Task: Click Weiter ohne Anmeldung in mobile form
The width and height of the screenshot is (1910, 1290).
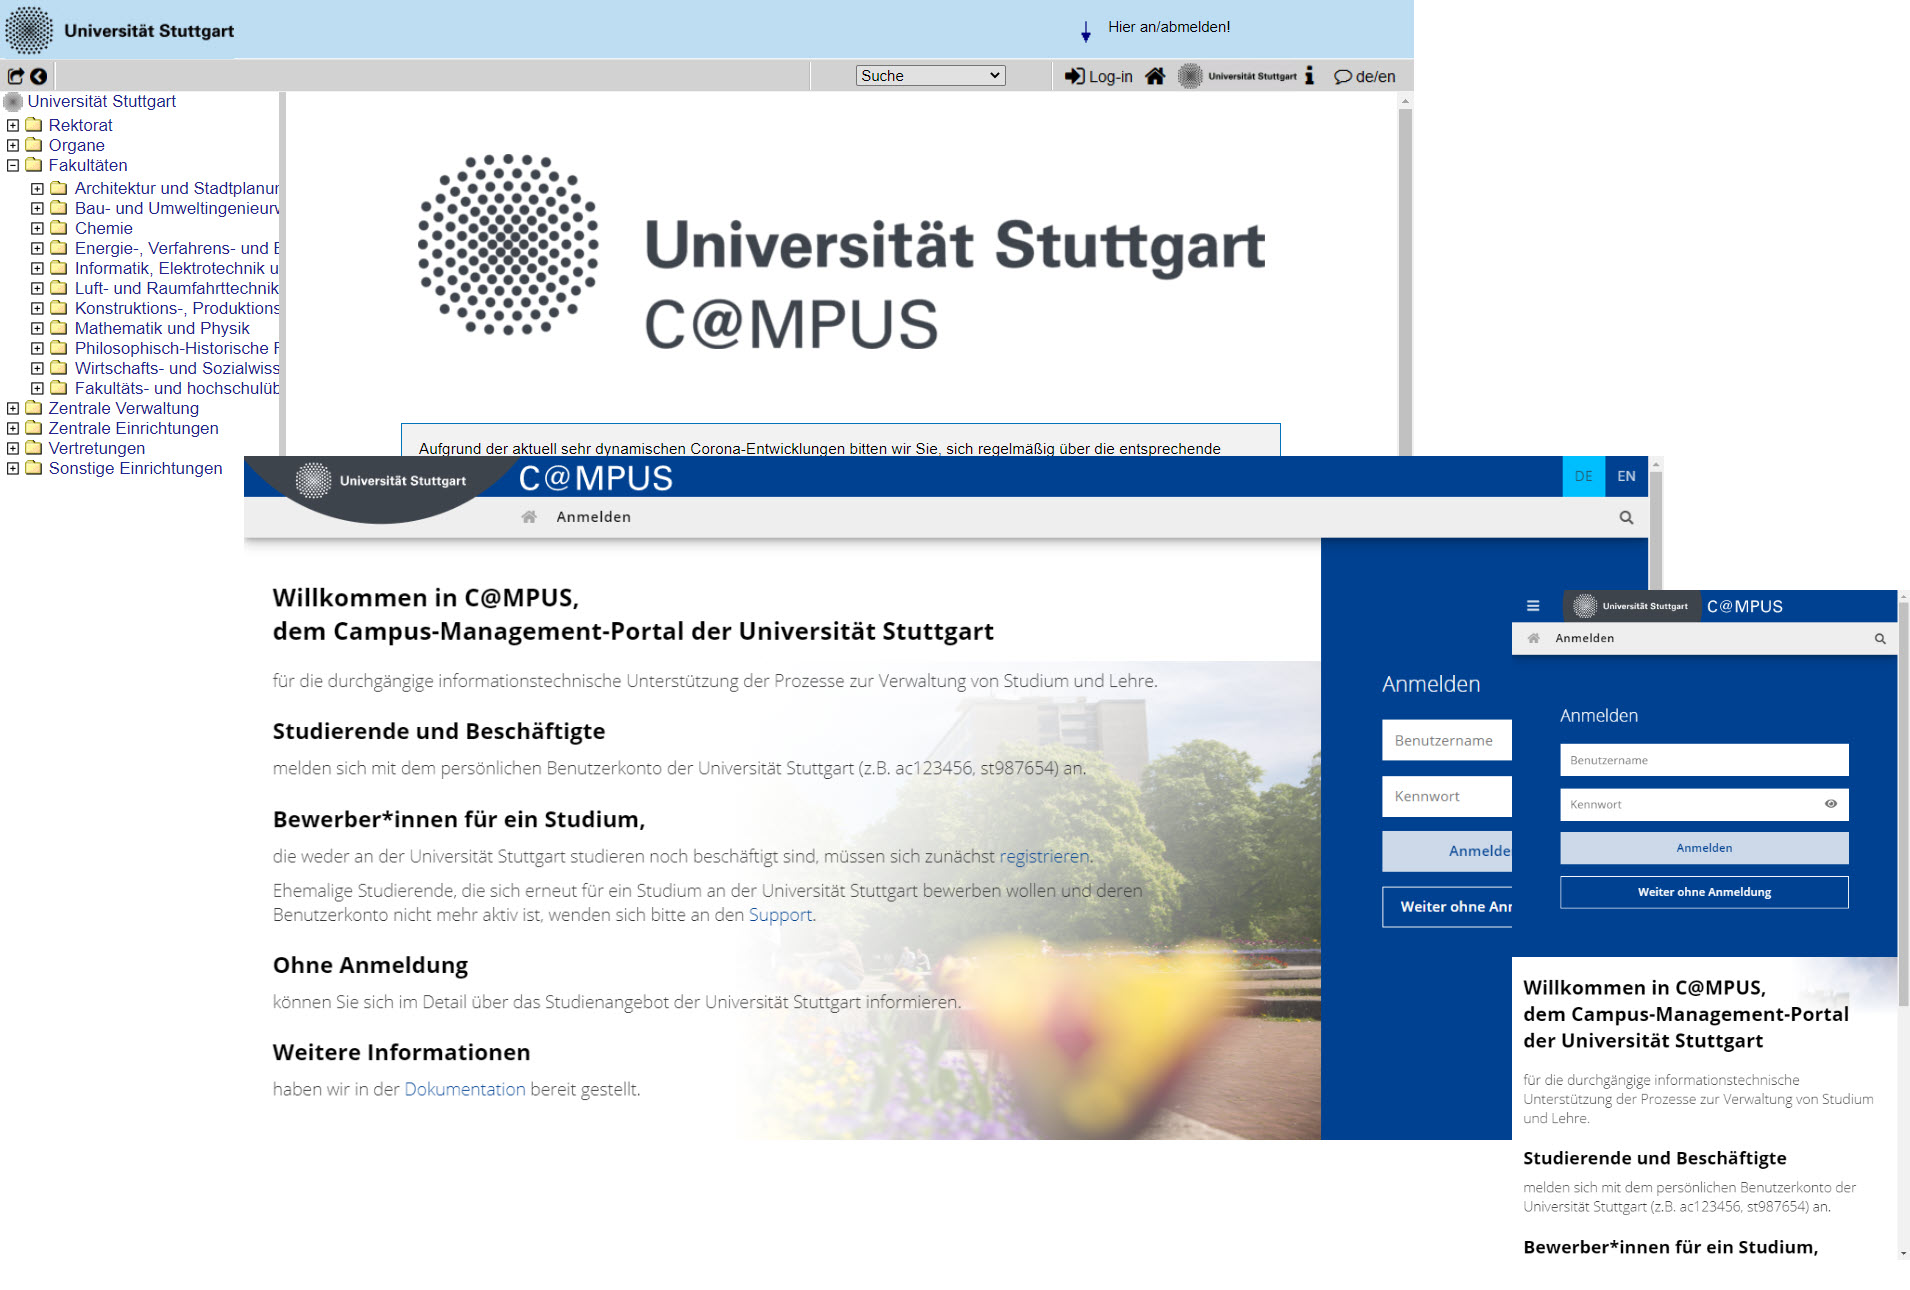Action: click(1704, 892)
